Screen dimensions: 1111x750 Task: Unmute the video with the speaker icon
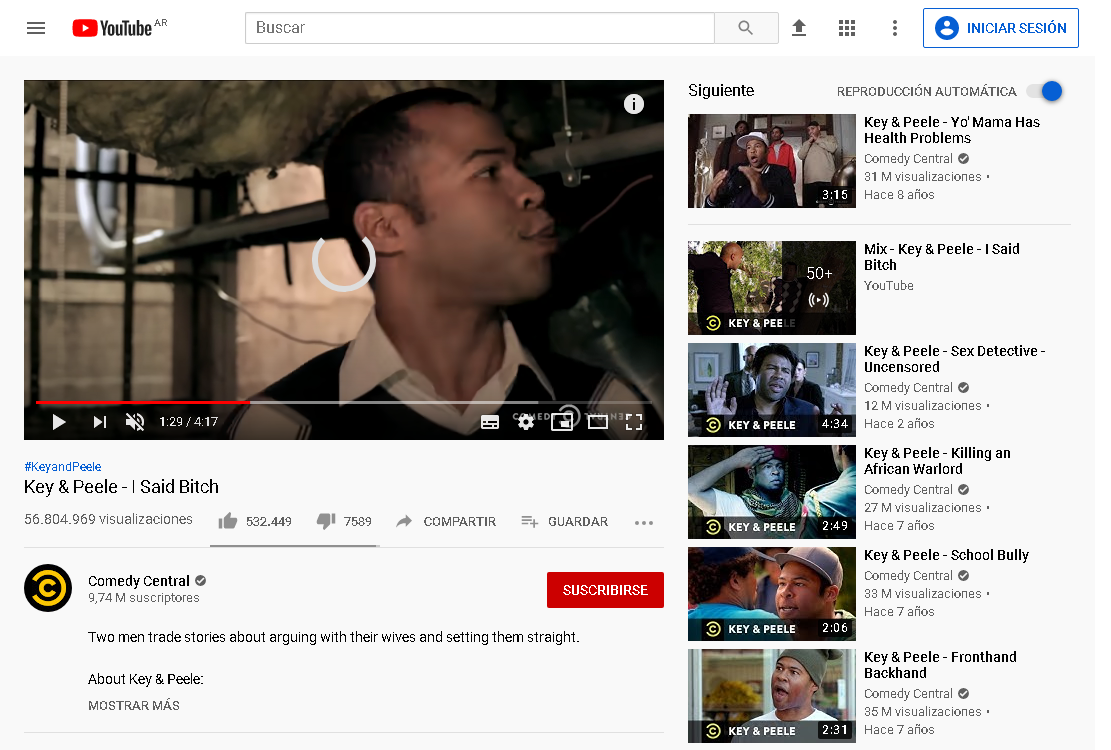(135, 422)
